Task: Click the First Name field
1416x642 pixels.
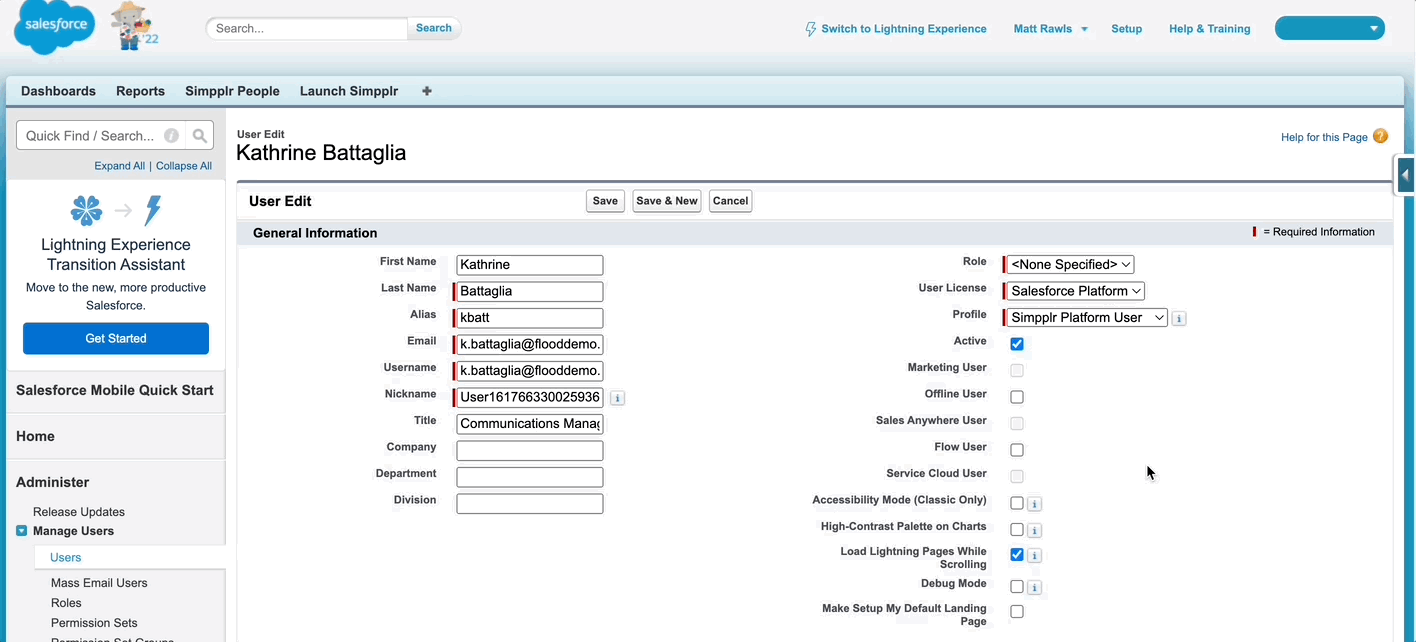Action: pyautogui.click(x=530, y=265)
